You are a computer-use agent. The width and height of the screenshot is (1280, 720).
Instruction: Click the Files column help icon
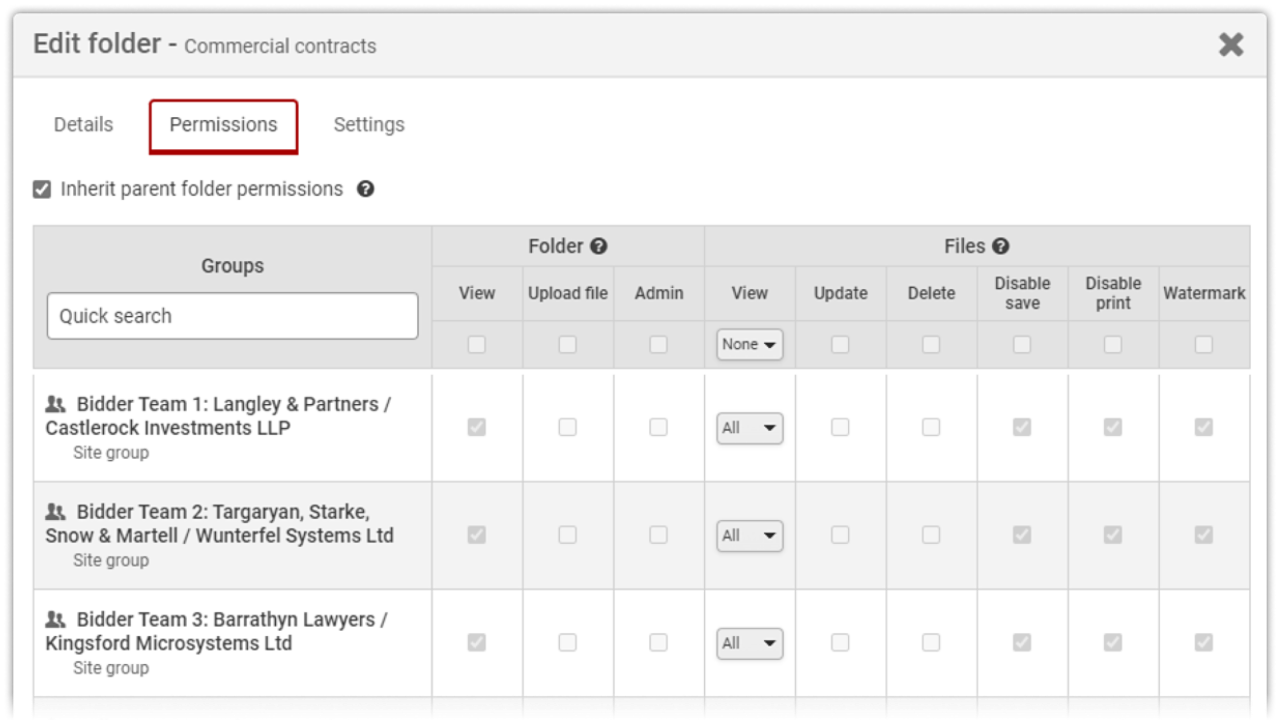[x=1000, y=246]
